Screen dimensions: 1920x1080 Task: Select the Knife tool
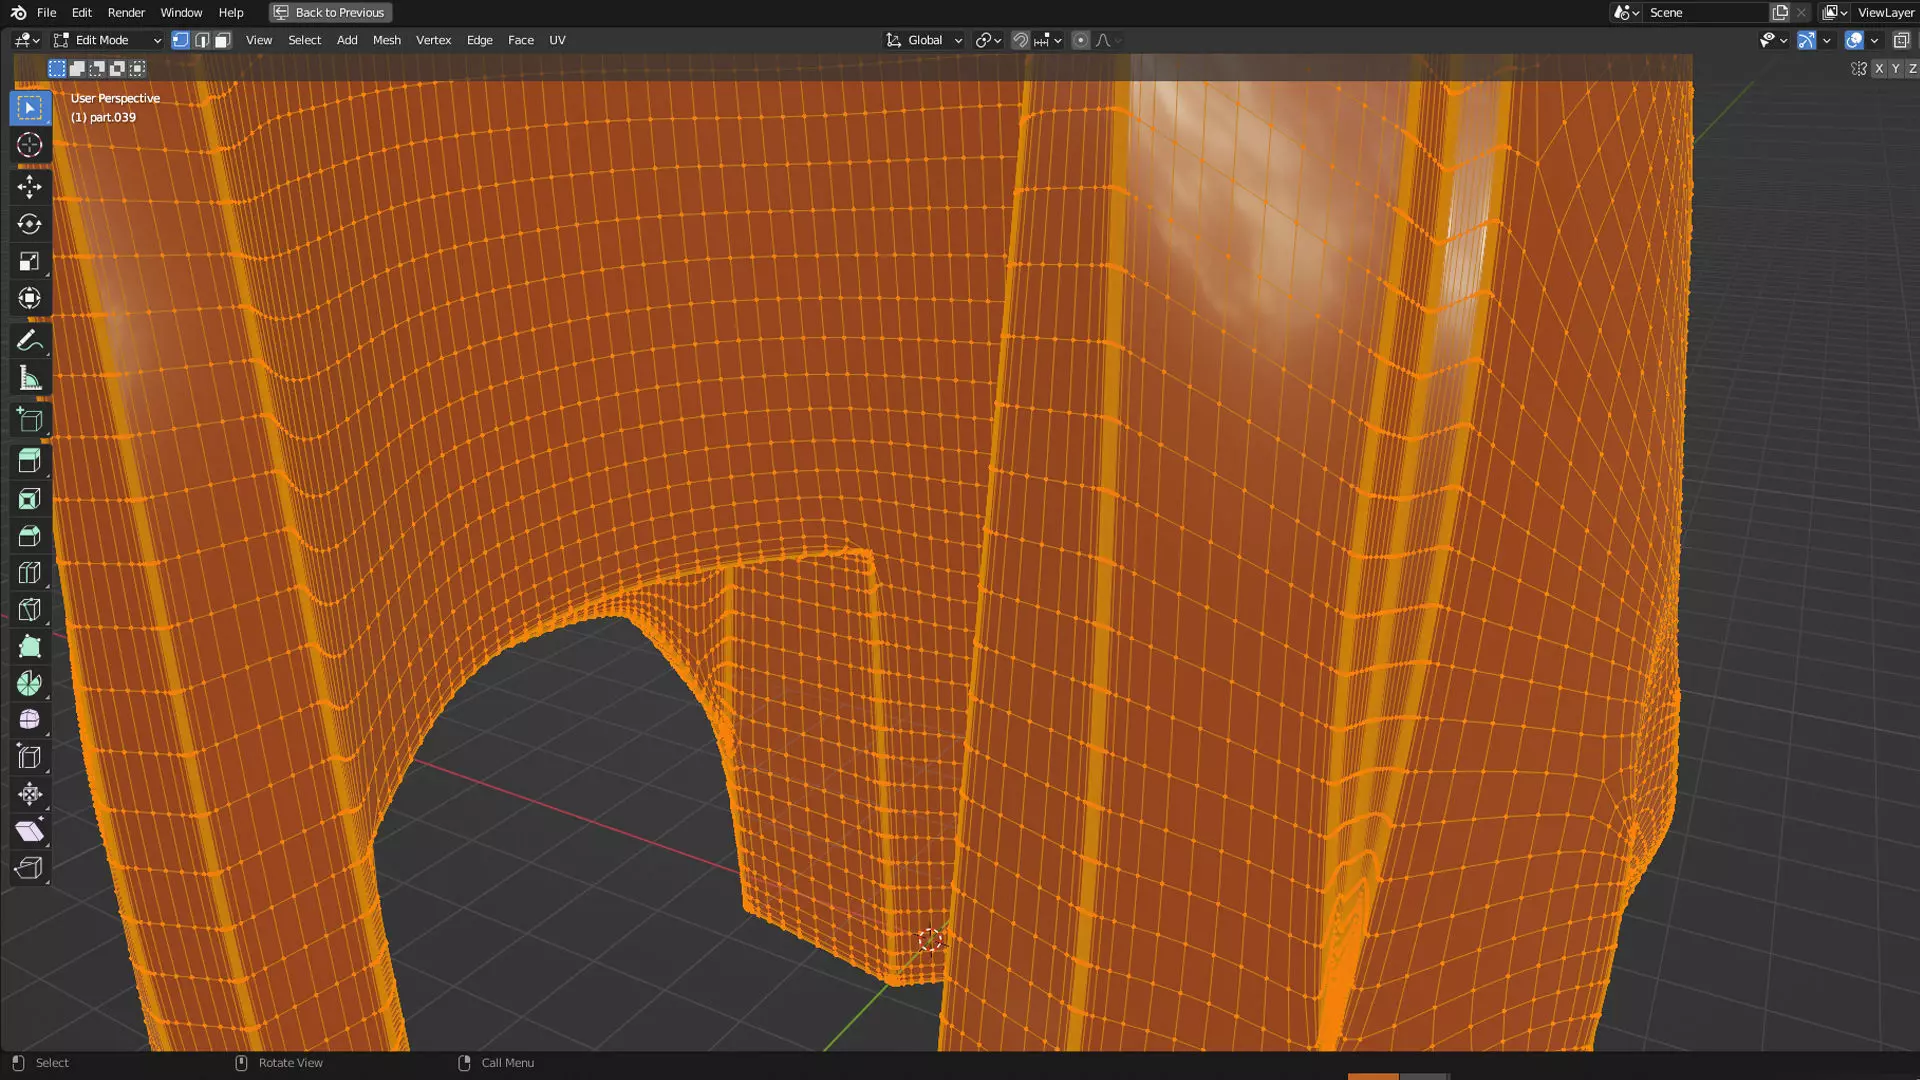click(29, 610)
